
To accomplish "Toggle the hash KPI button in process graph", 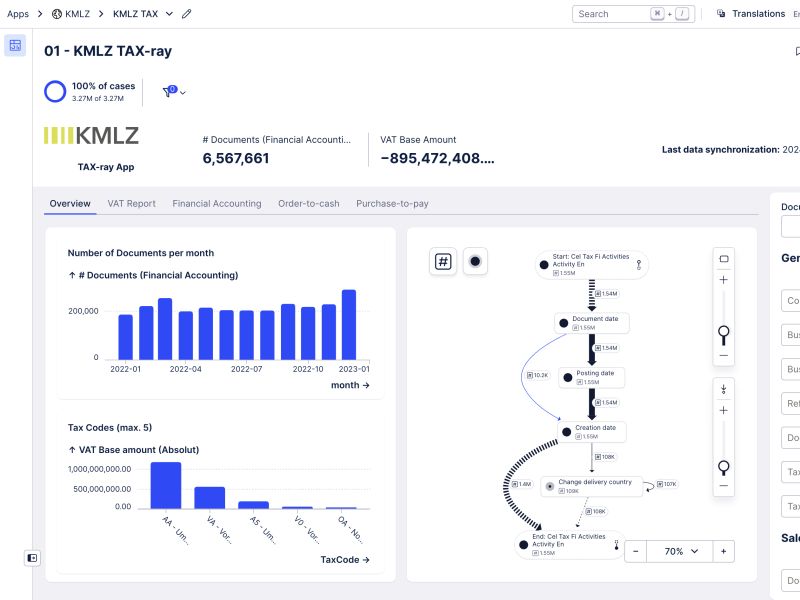I will click(x=443, y=261).
